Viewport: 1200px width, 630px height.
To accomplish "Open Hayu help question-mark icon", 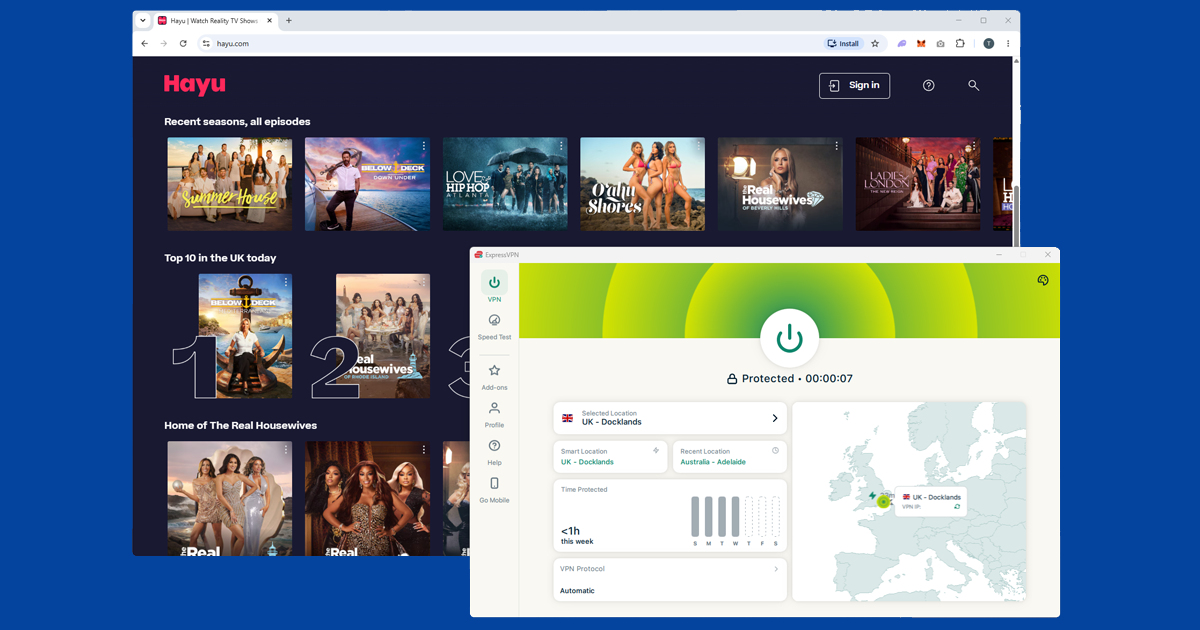I will point(928,86).
